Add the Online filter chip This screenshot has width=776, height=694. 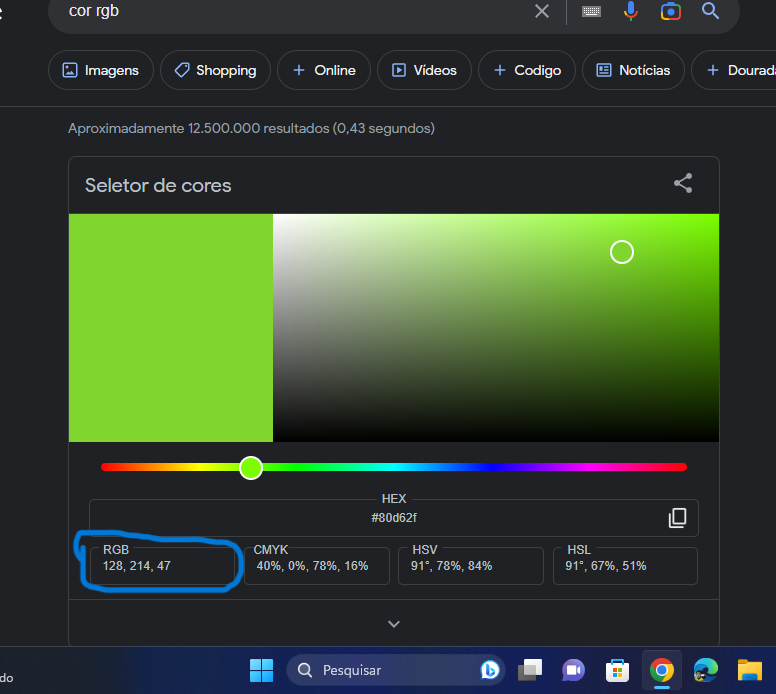tap(324, 70)
